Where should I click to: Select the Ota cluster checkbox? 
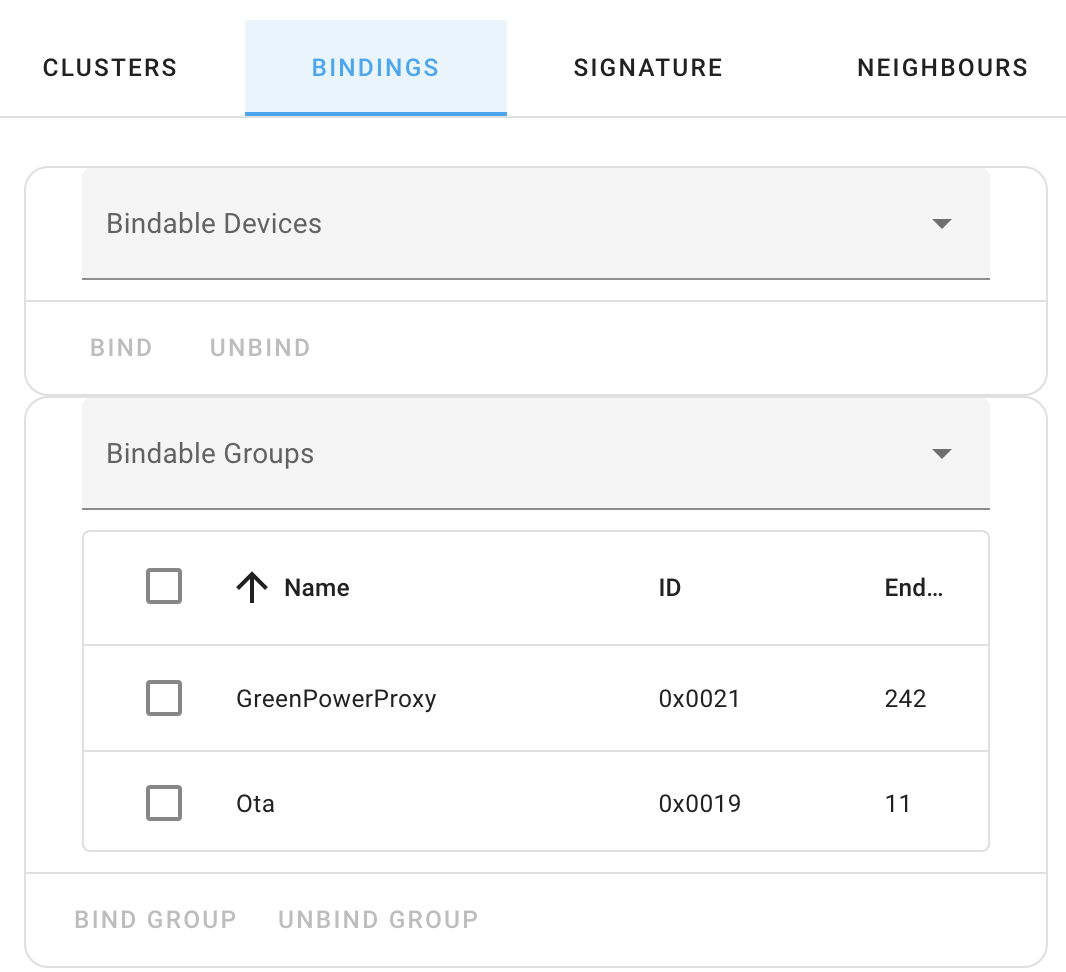pyautogui.click(x=164, y=803)
